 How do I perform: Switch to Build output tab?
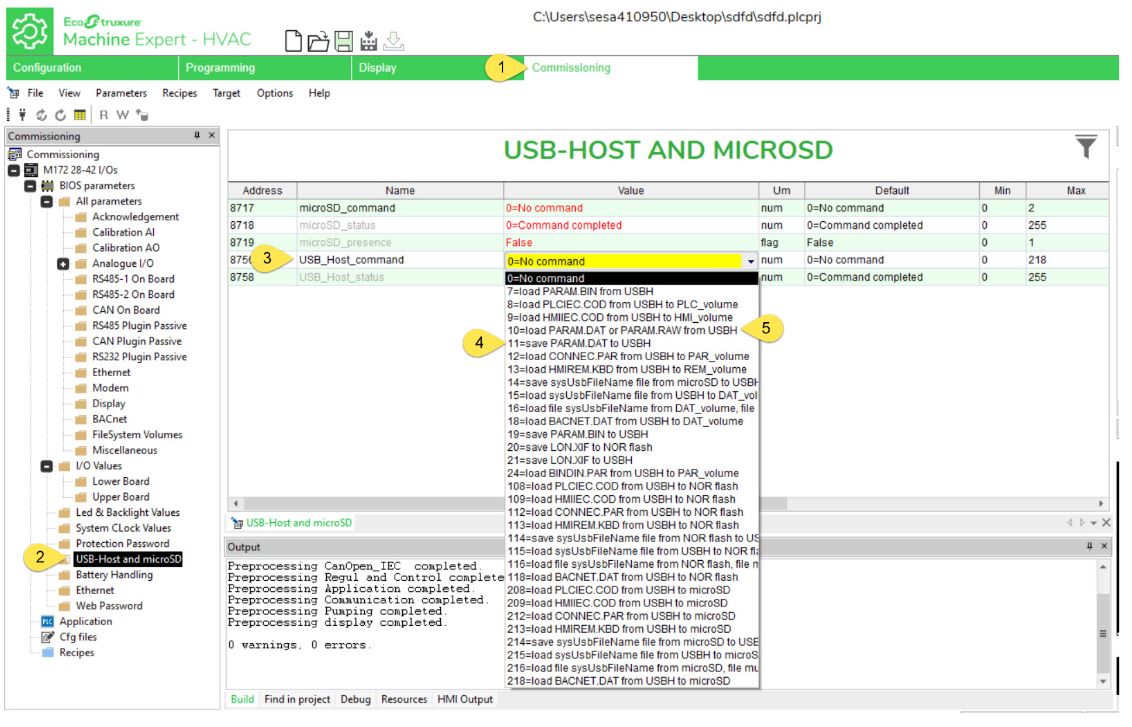tap(243, 699)
